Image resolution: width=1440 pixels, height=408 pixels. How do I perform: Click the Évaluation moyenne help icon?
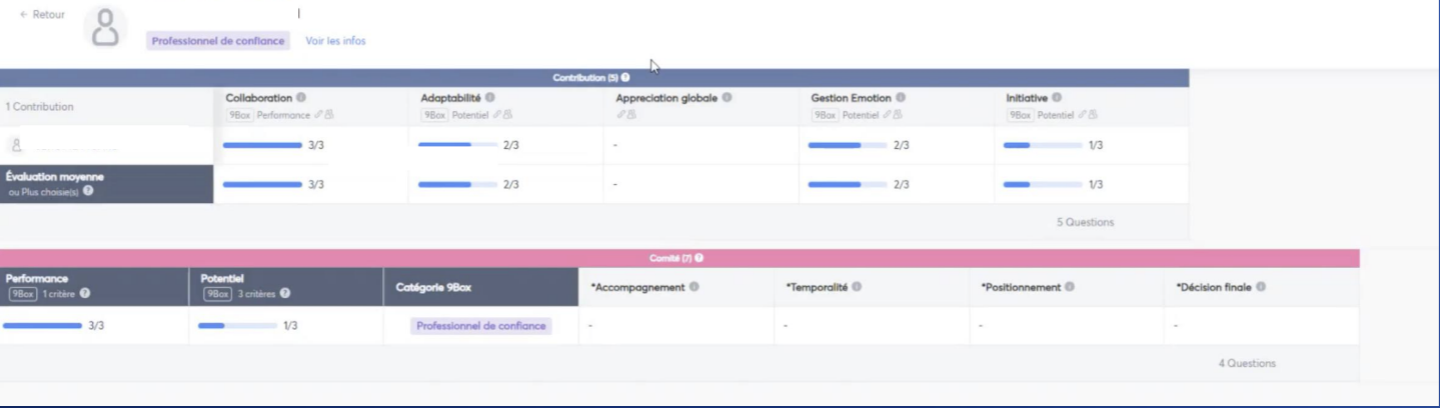[x=88, y=191]
